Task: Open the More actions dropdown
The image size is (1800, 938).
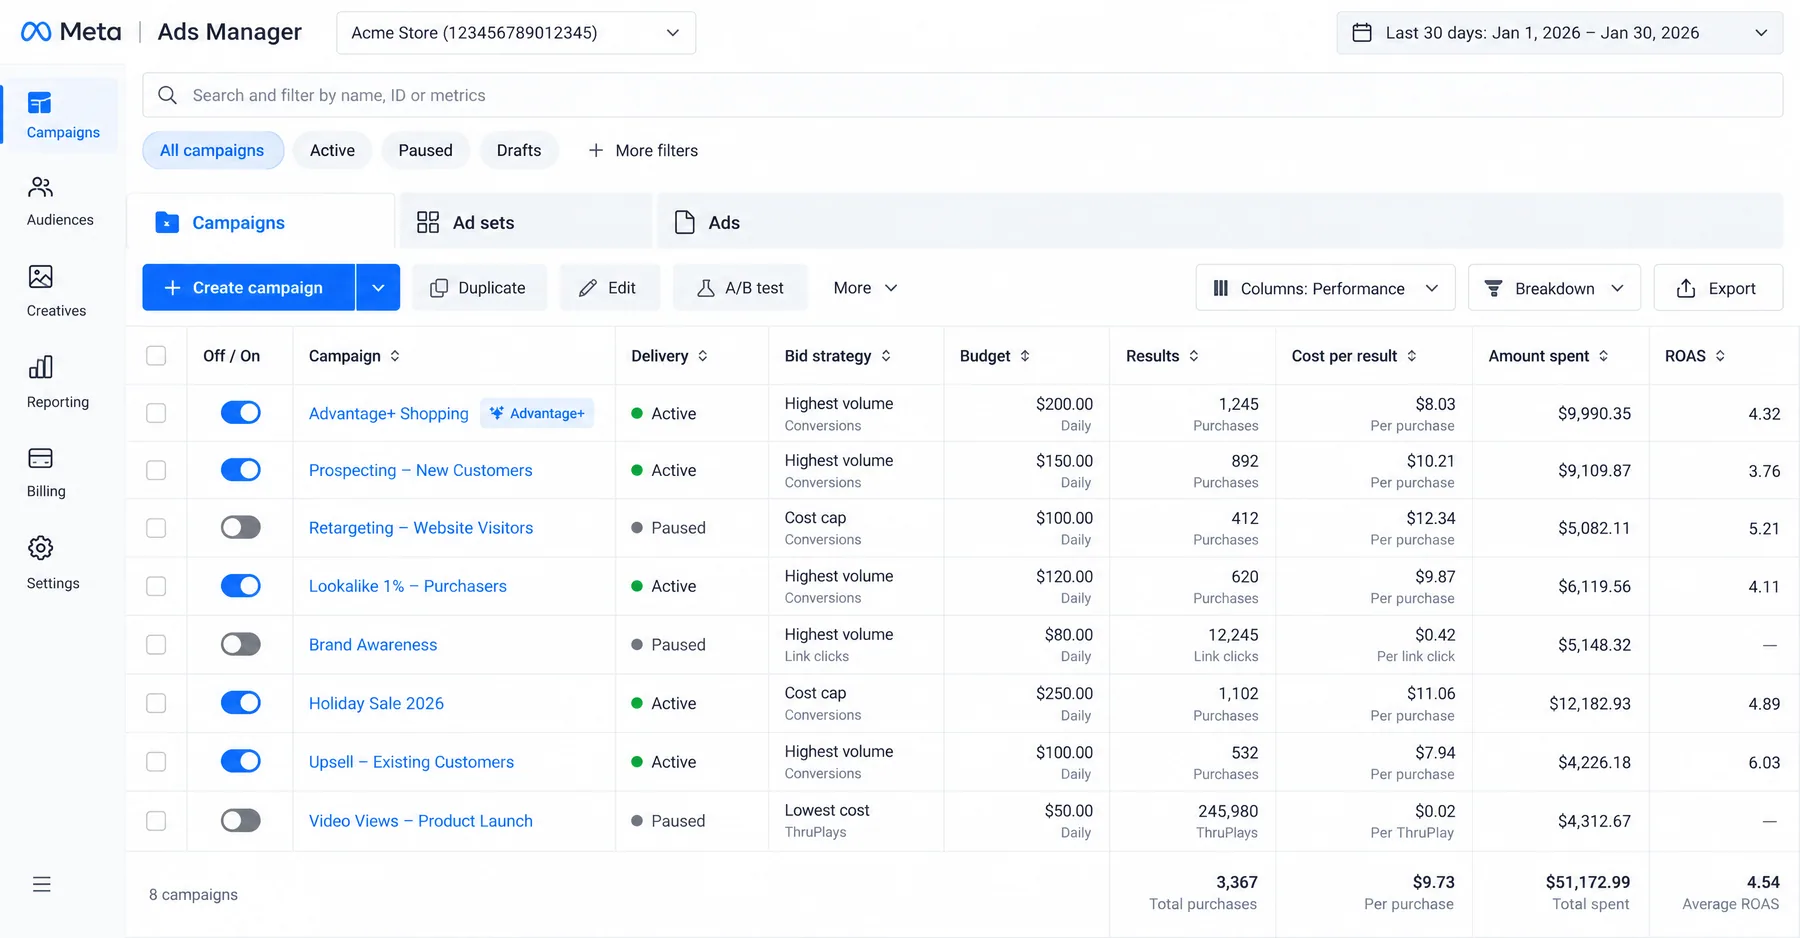Action: (866, 288)
